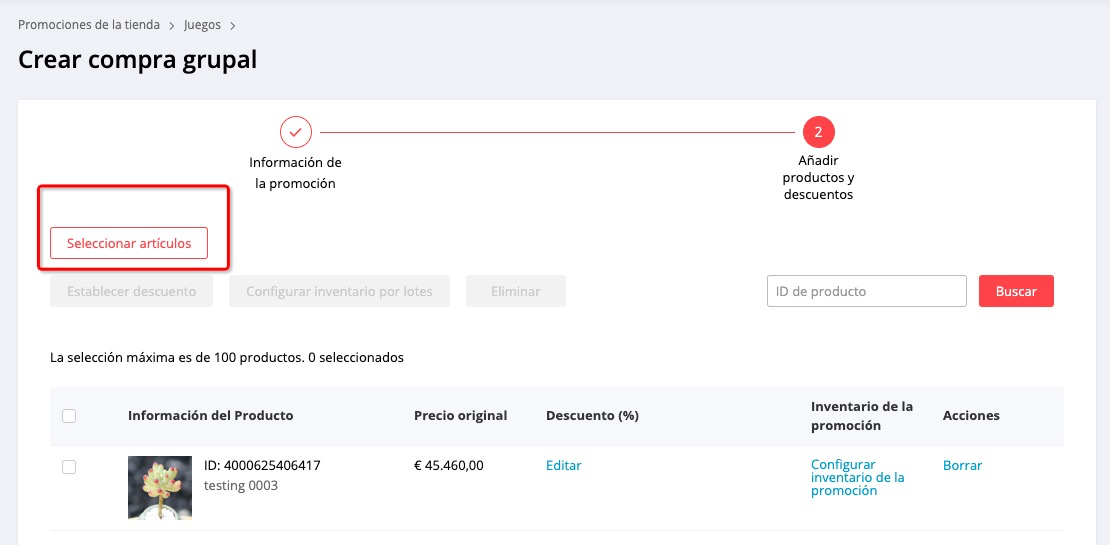This screenshot has width=1110, height=545.
Task: Click the Descuento (%) column header
Action: (593, 415)
